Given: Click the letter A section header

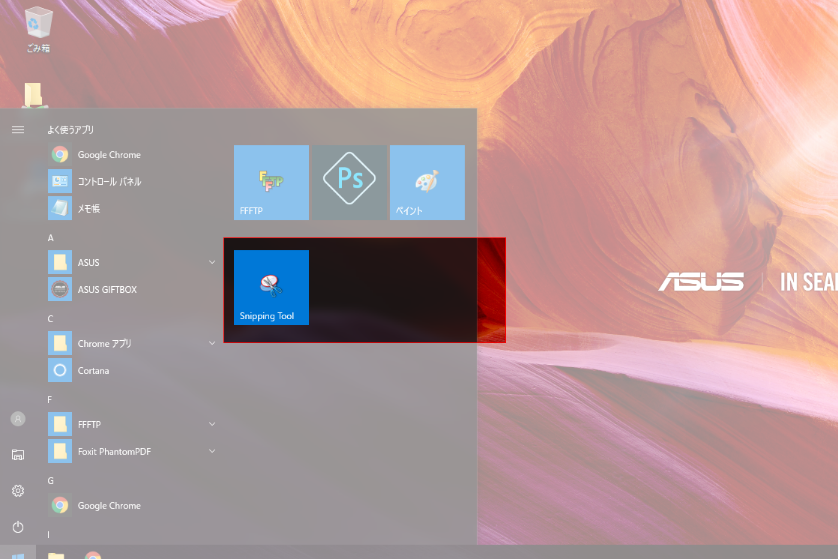Looking at the screenshot, I should tap(51, 238).
